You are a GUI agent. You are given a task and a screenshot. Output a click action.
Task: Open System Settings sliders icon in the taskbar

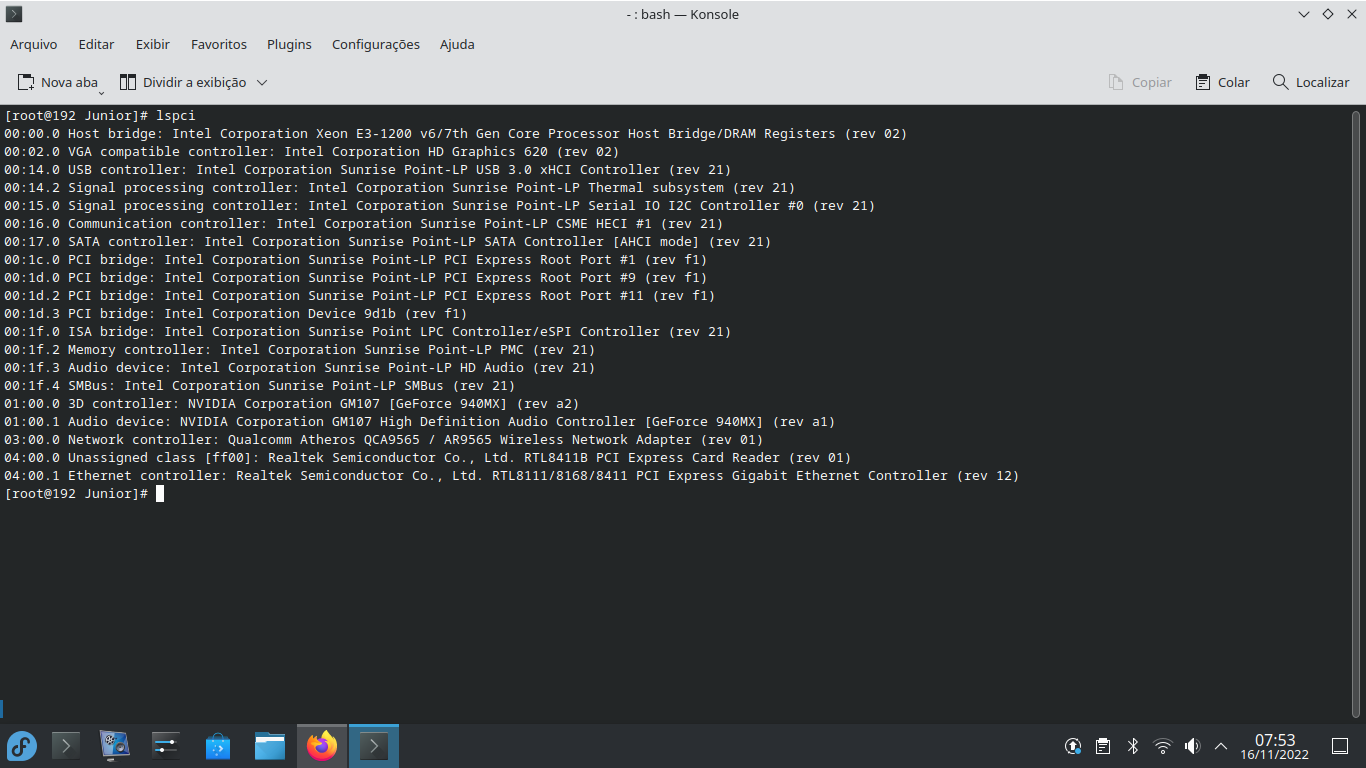pyautogui.click(x=166, y=745)
